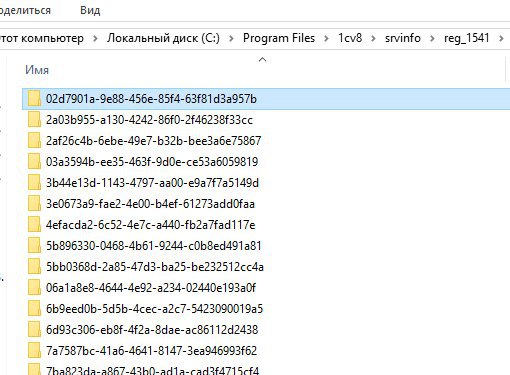Image resolution: width=510 pixels, height=375 pixels.
Task: Click folder icon of 3b44e13d-1143-4797-aa00-e9a7f7a5149d
Action: (34, 183)
